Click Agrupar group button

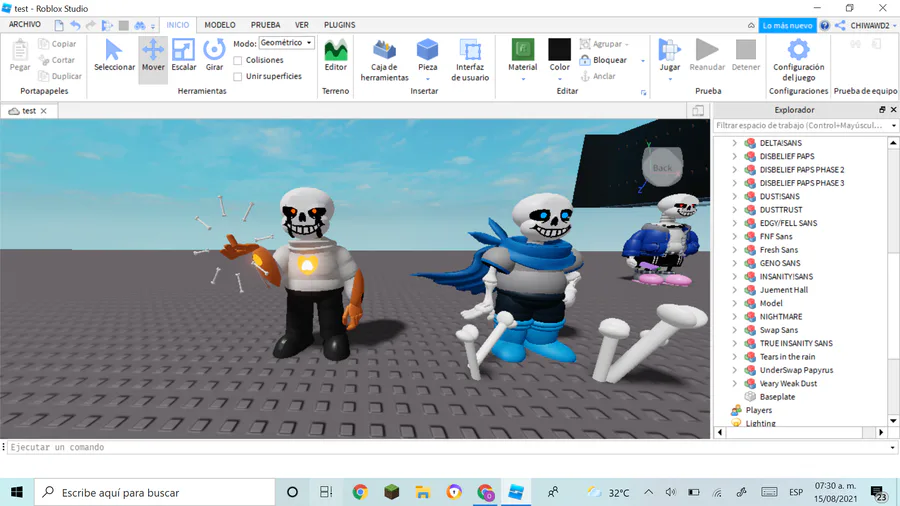coord(604,44)
